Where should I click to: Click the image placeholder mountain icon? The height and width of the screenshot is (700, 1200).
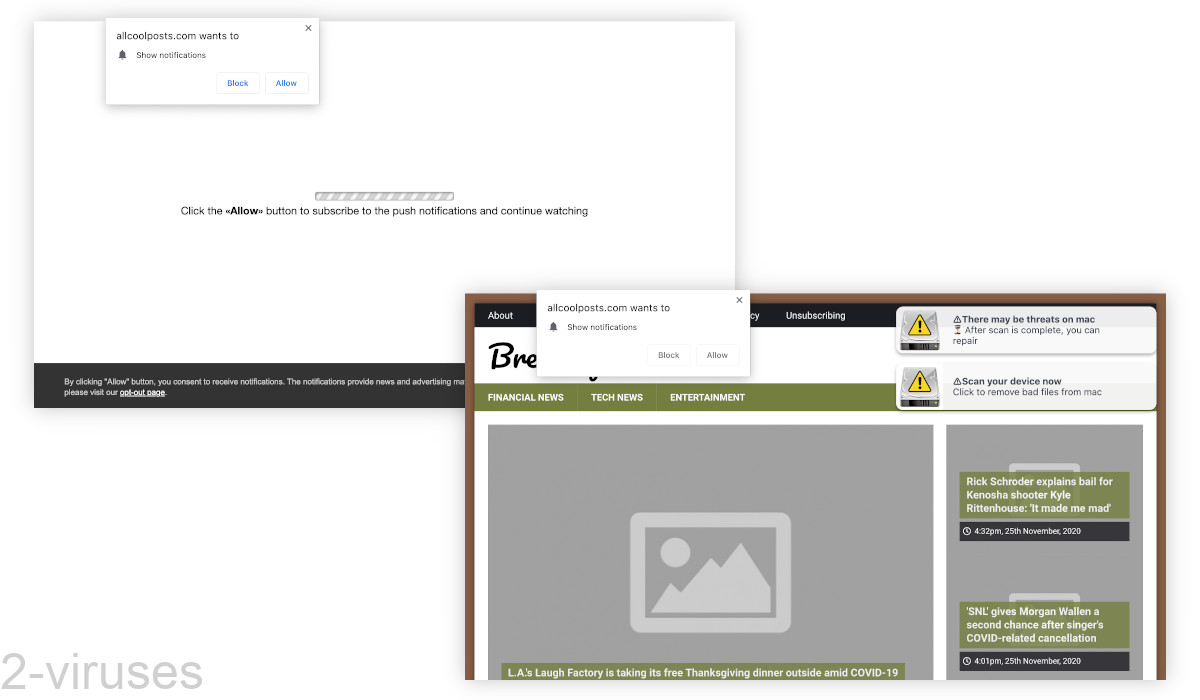pos(710,573)
